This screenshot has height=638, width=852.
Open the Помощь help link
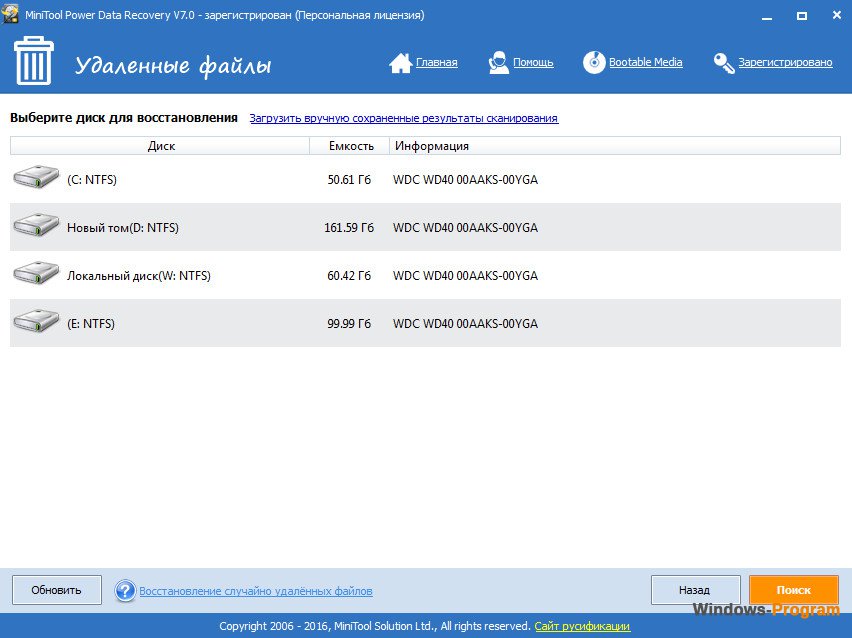tap(533, 62)
